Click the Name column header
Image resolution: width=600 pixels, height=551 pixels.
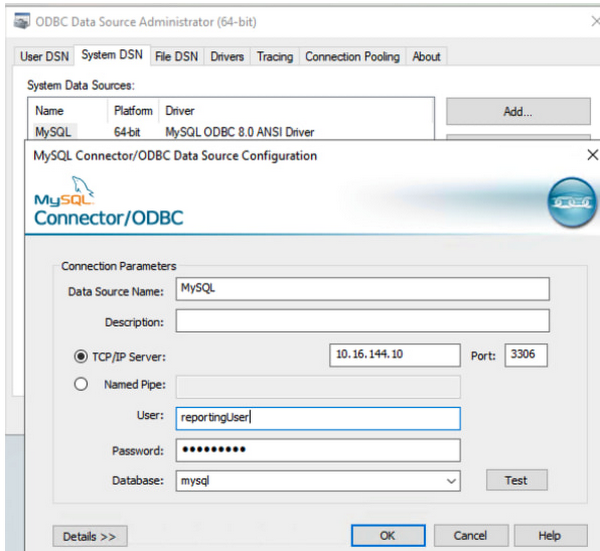(x=68, y=111)
